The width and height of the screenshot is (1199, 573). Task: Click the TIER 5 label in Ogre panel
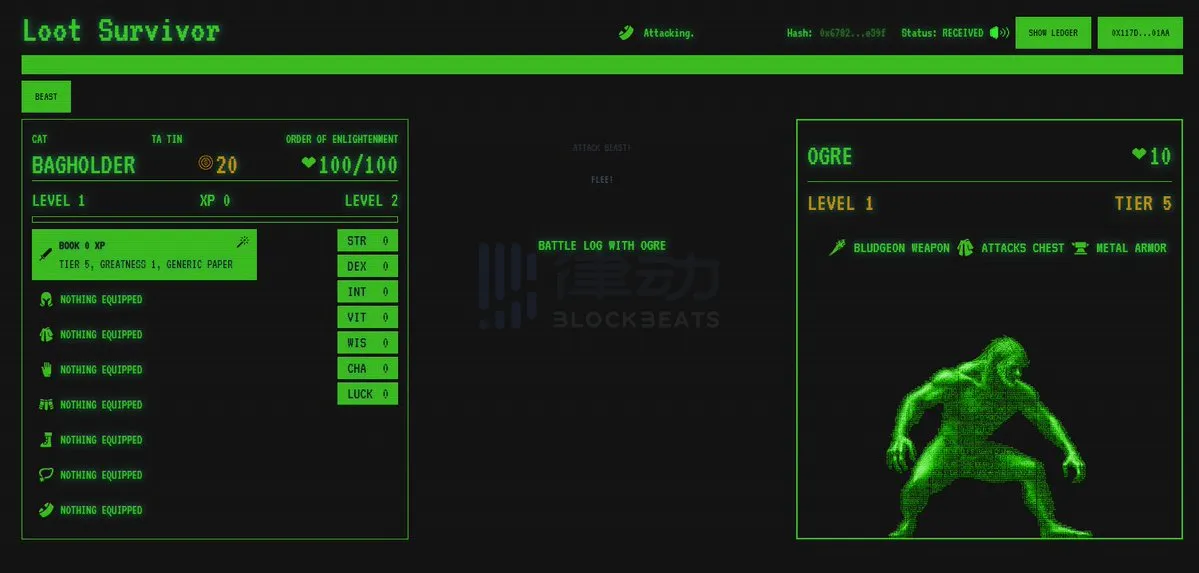[x=1143, y=203]
